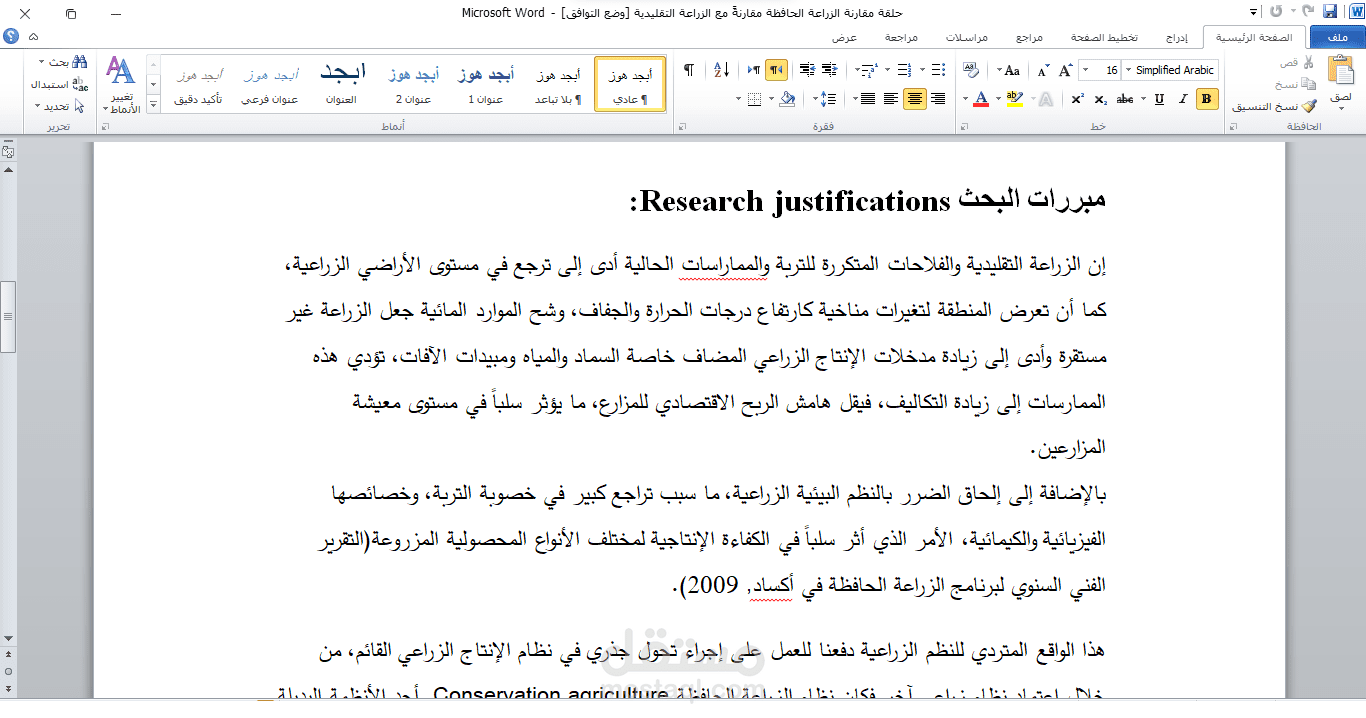Apply the Title (العنوان) style
1366x718 pixels.
pyautogui.click(x=342, y=85)
